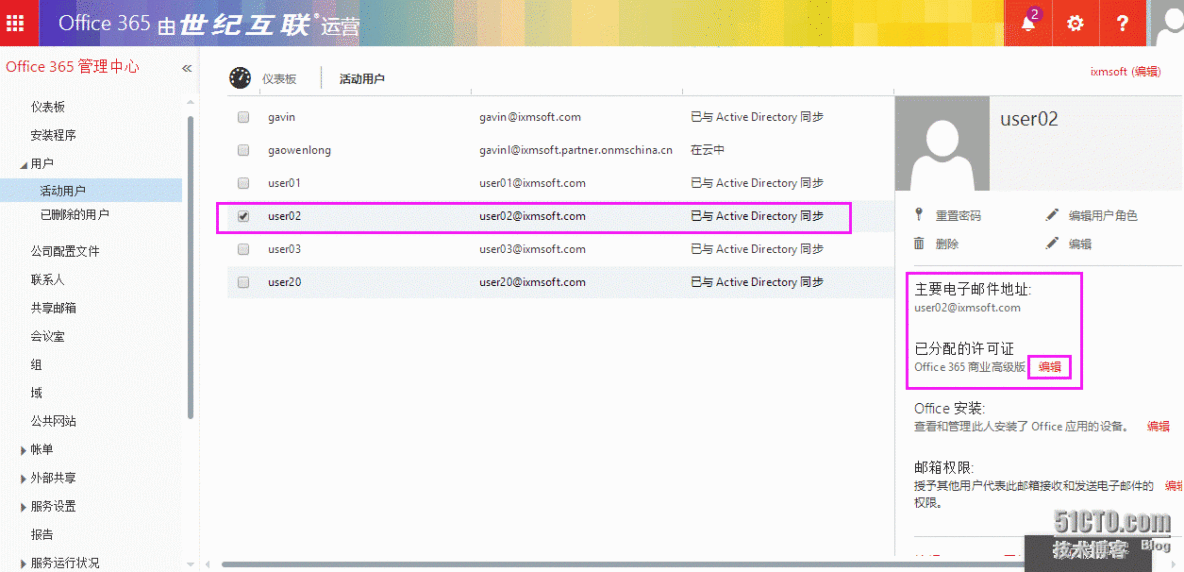Open the app launcher grid icon
The height and width of the screenshot is (572, 1184).
click(x=14, y=23)
